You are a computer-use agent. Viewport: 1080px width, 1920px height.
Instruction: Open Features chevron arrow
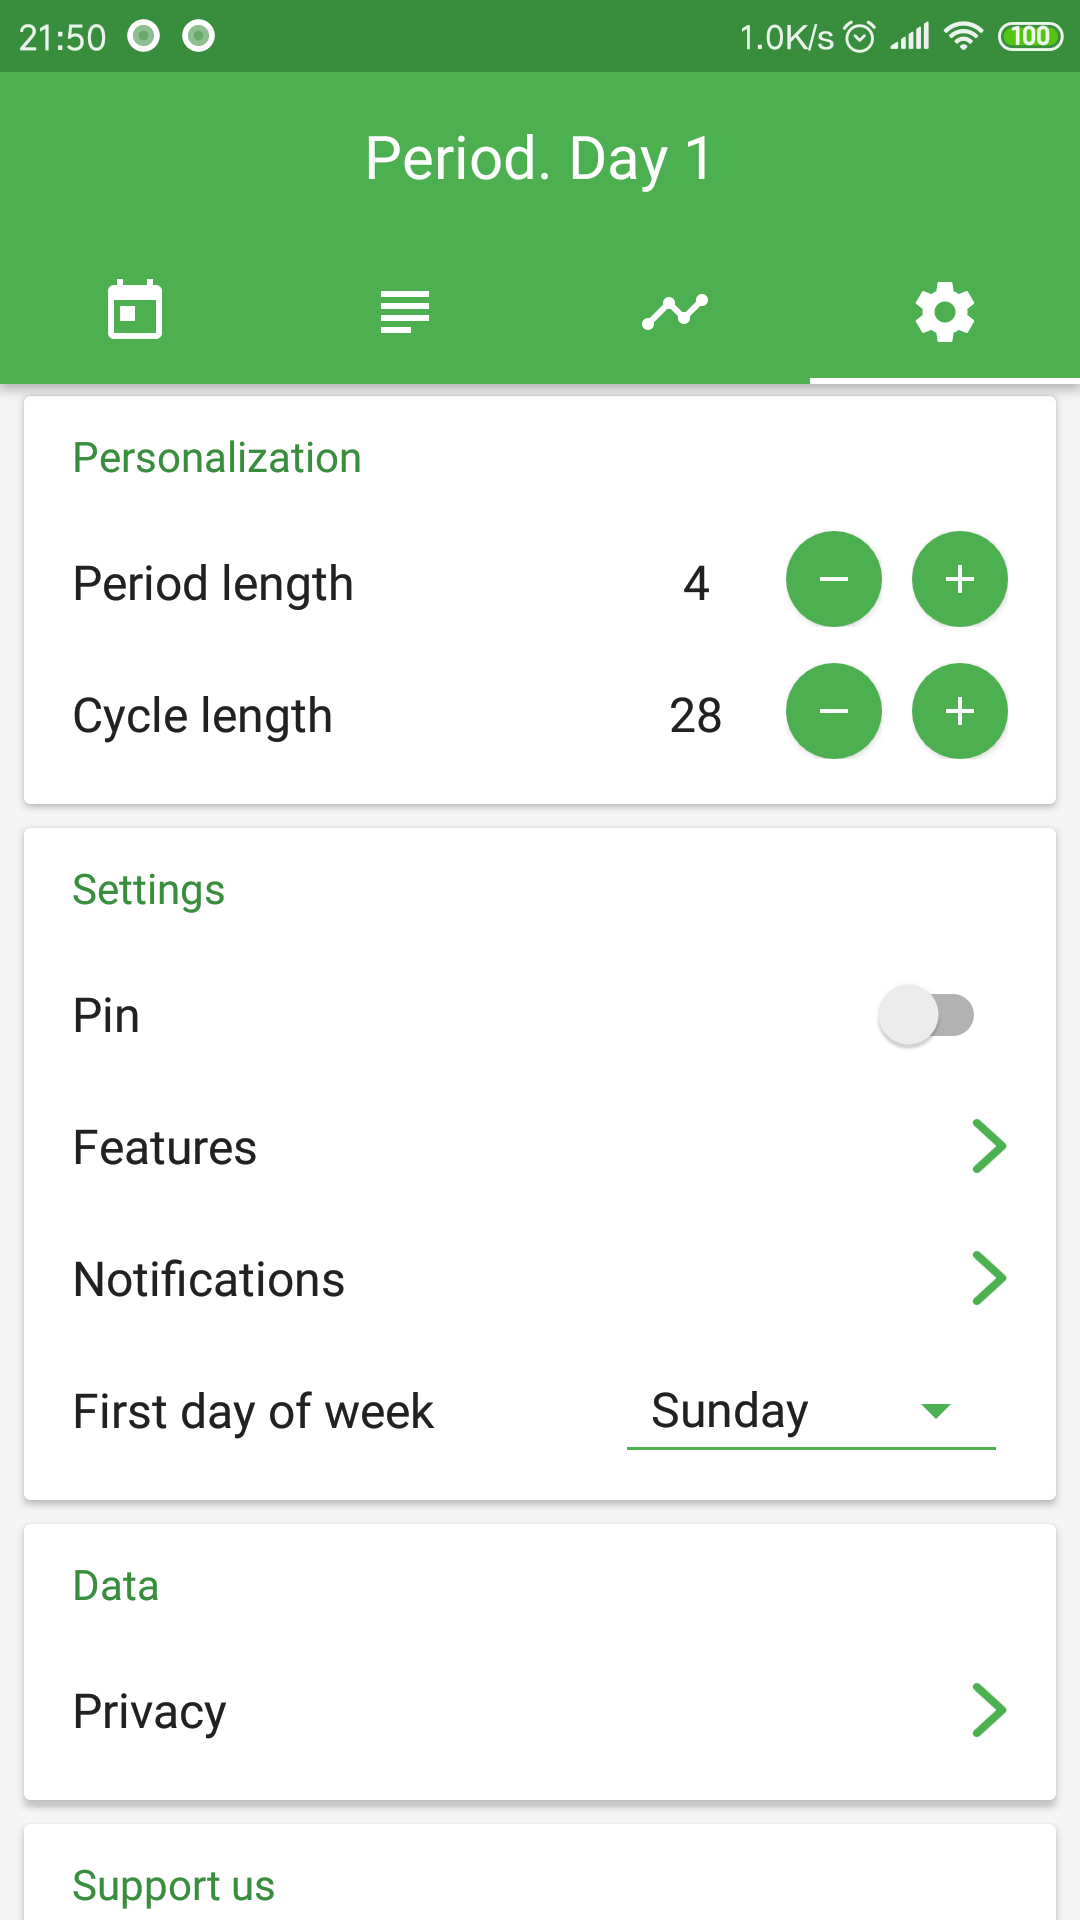(x=989, y=1146)
